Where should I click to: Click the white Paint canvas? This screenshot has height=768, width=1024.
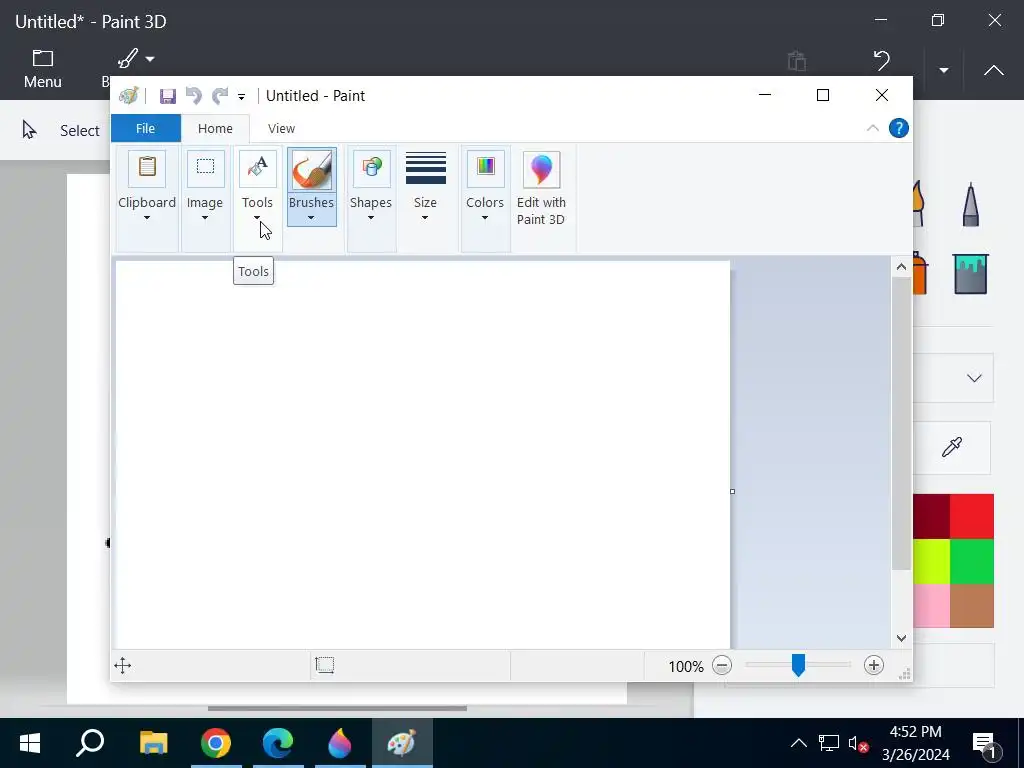(423, 455)
